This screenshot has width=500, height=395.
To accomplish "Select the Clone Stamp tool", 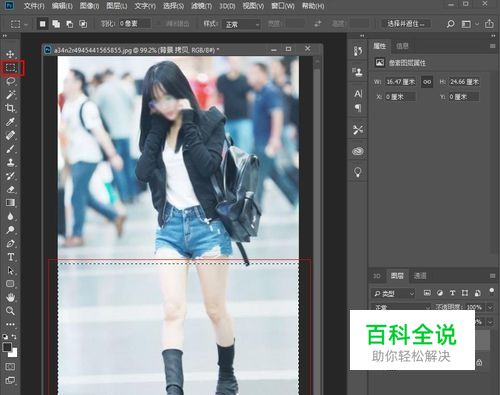I will pos(10,162).
